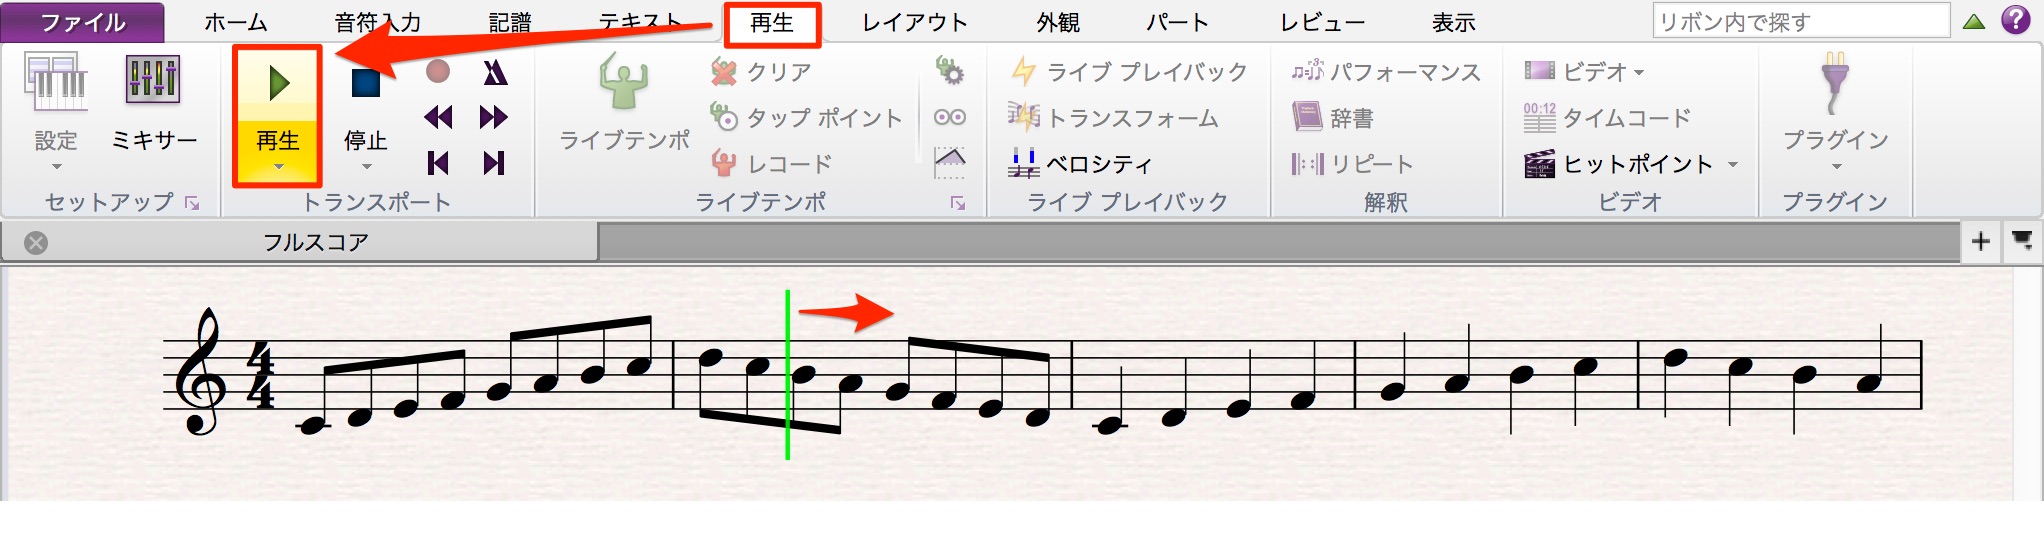Jump the playback line to the start
Image resolution: width=2044 pixels, height=542 pixels.
437,163
